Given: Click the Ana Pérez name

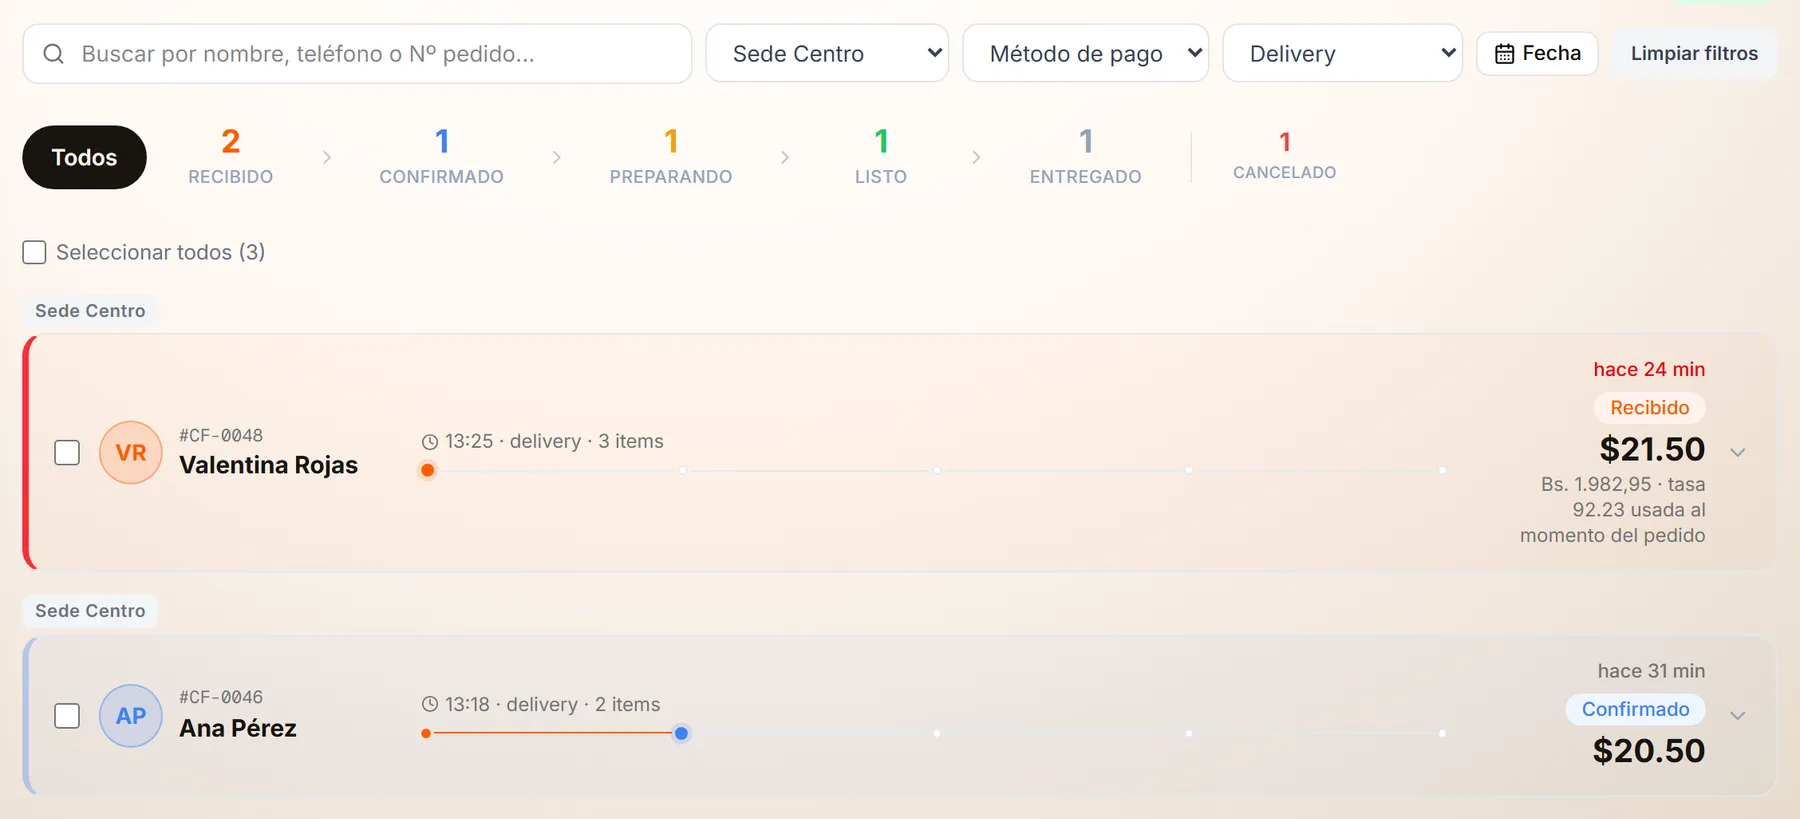Looking at the screenshot, I should 238,729.
